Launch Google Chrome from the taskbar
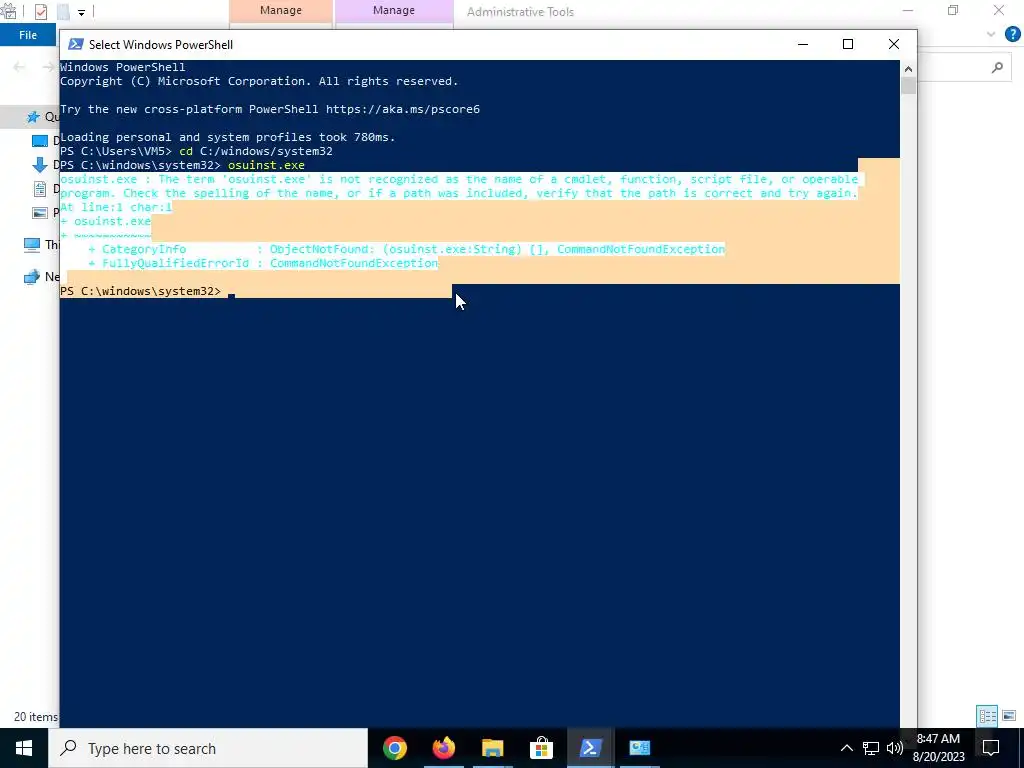Image resolution: width=1024 pixels, height=768 pixels. (394, 748)
